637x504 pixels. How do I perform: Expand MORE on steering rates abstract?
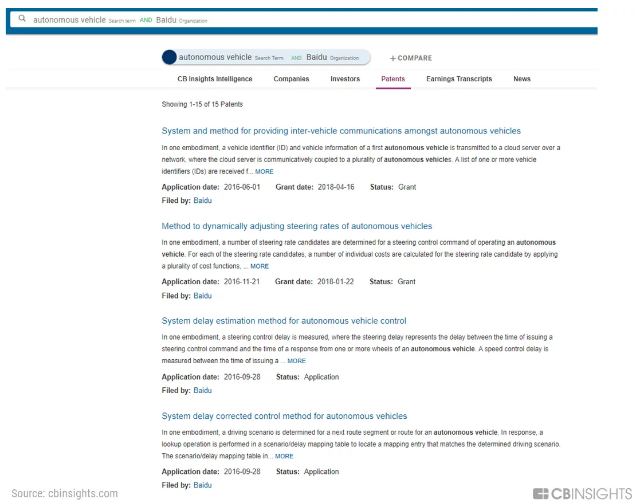260,266
